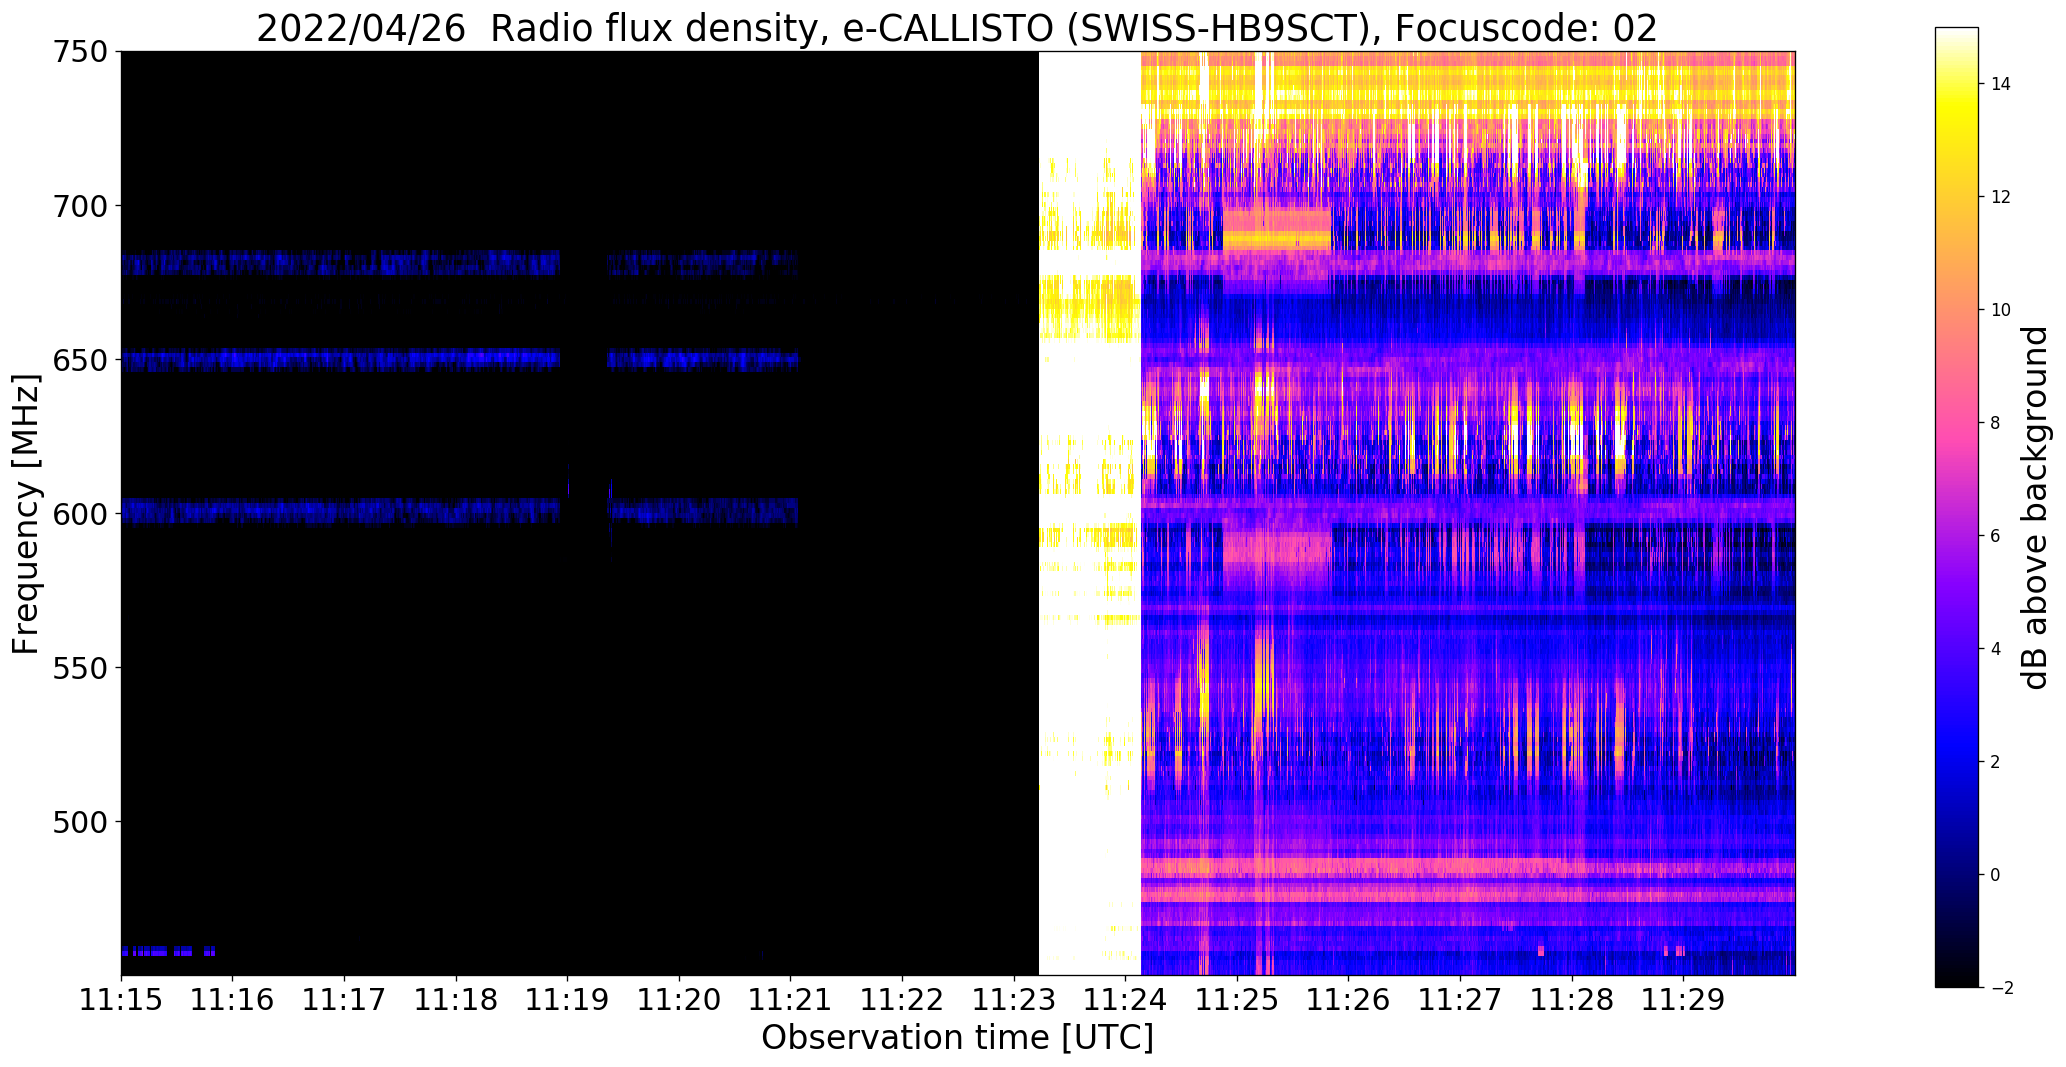Viewport: 2066px width, 1067px height.
Task: Click the 11:26 time tick label
Action: (x=1350, y=999)
